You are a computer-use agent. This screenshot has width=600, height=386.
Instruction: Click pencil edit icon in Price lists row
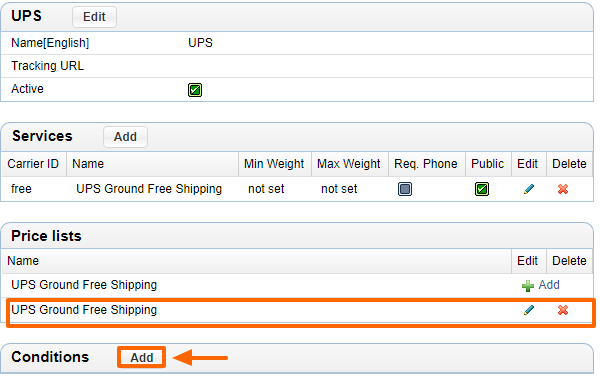(x=529, y=310)
